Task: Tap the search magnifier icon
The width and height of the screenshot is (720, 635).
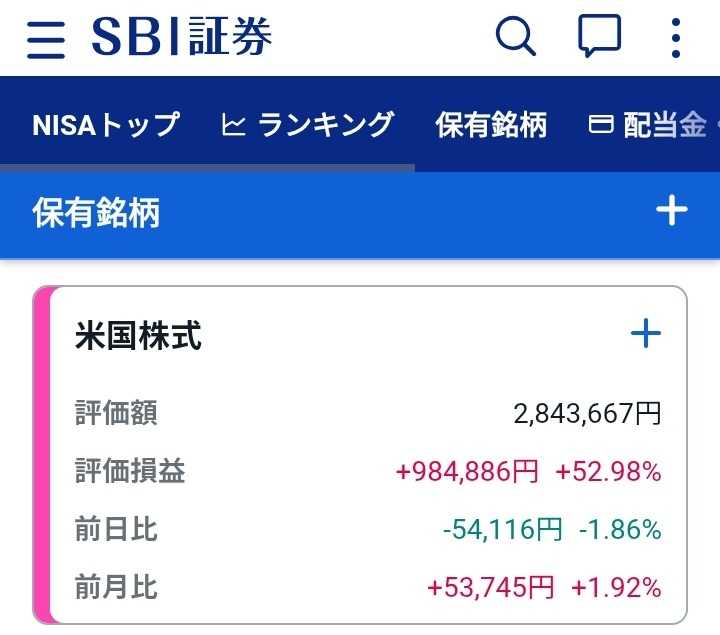Action: 516,38
